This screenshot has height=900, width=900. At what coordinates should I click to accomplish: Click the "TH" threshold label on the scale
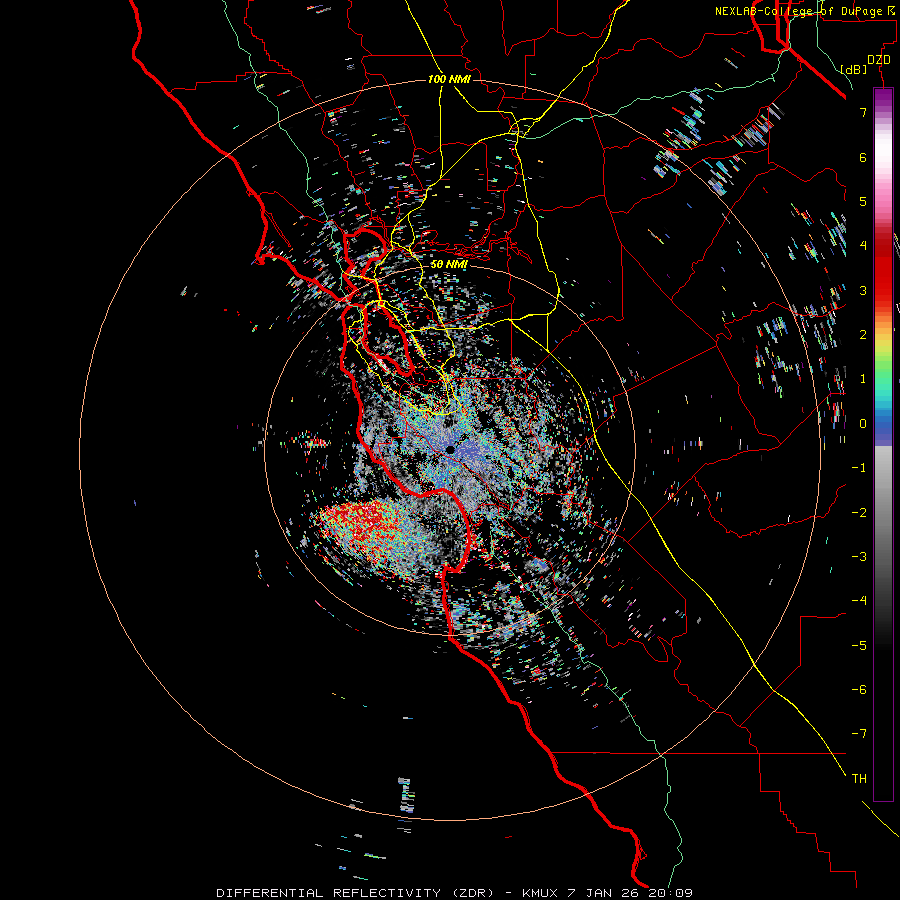859,779
